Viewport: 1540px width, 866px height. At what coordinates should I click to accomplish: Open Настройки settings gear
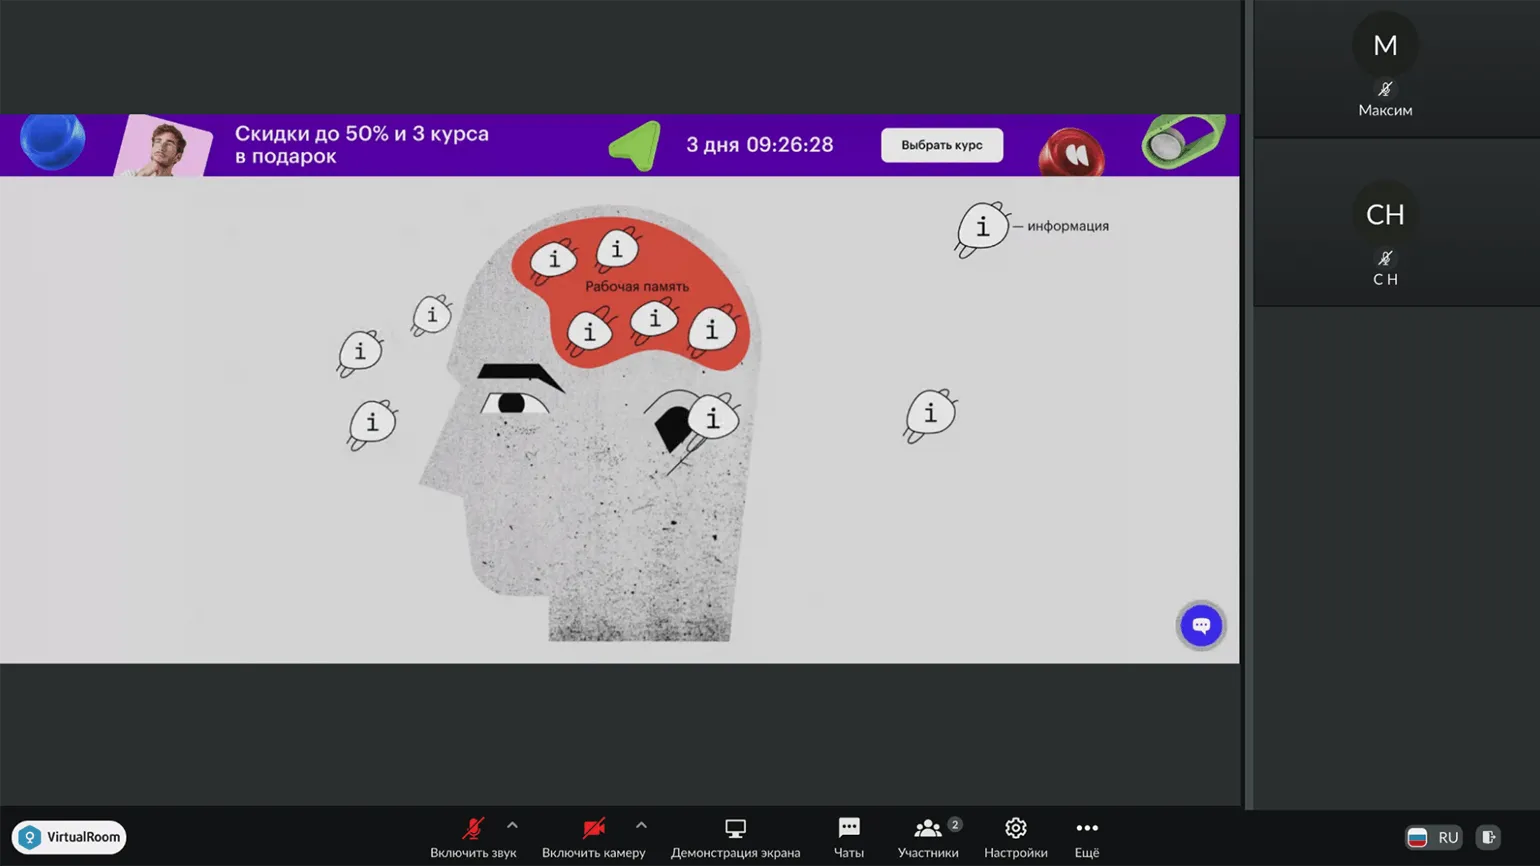(1015, 838)
